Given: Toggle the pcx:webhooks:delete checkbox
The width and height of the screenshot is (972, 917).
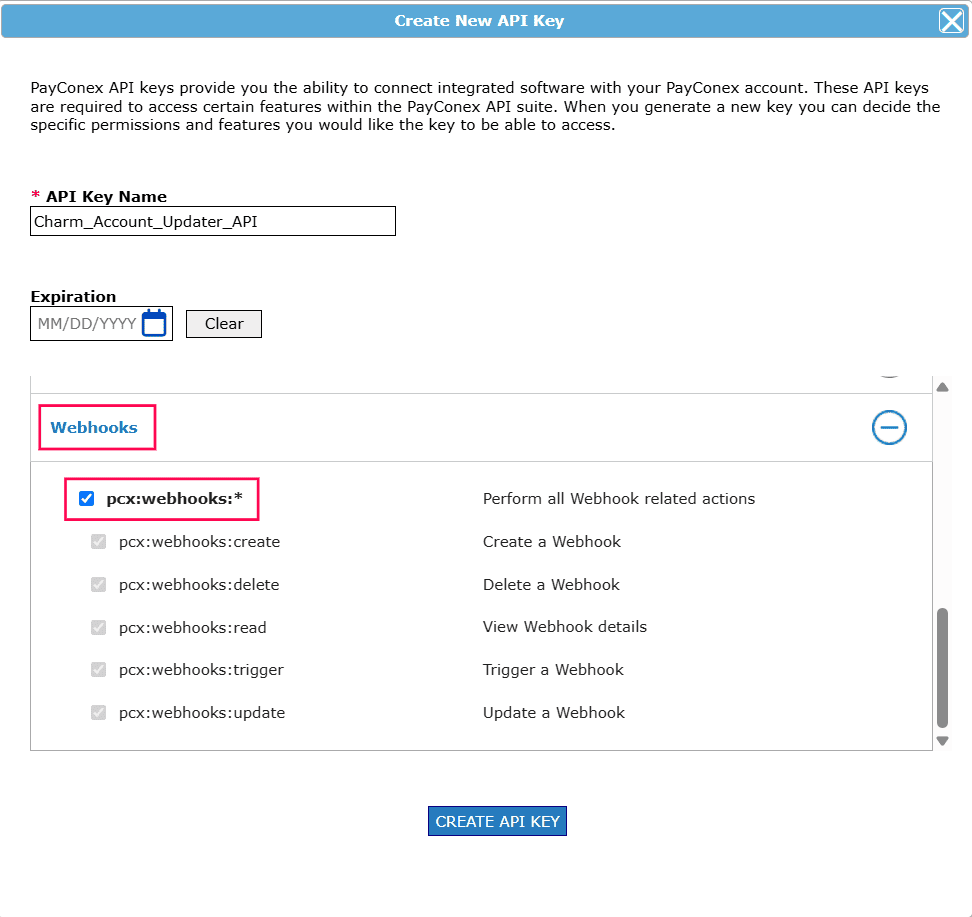Looking at the screenshot, I should [x=99, y=584].
